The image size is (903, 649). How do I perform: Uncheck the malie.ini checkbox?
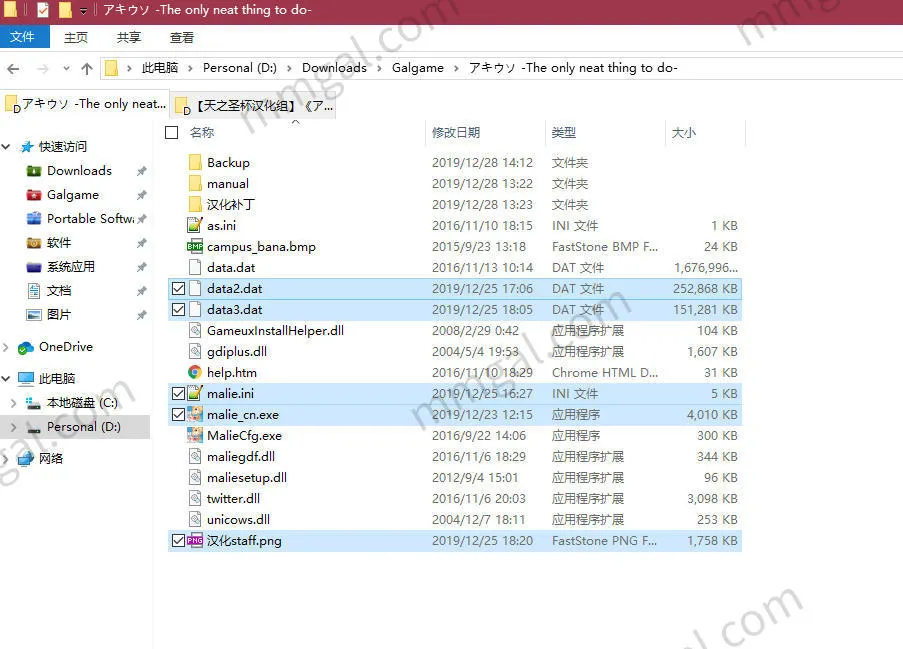177,393
